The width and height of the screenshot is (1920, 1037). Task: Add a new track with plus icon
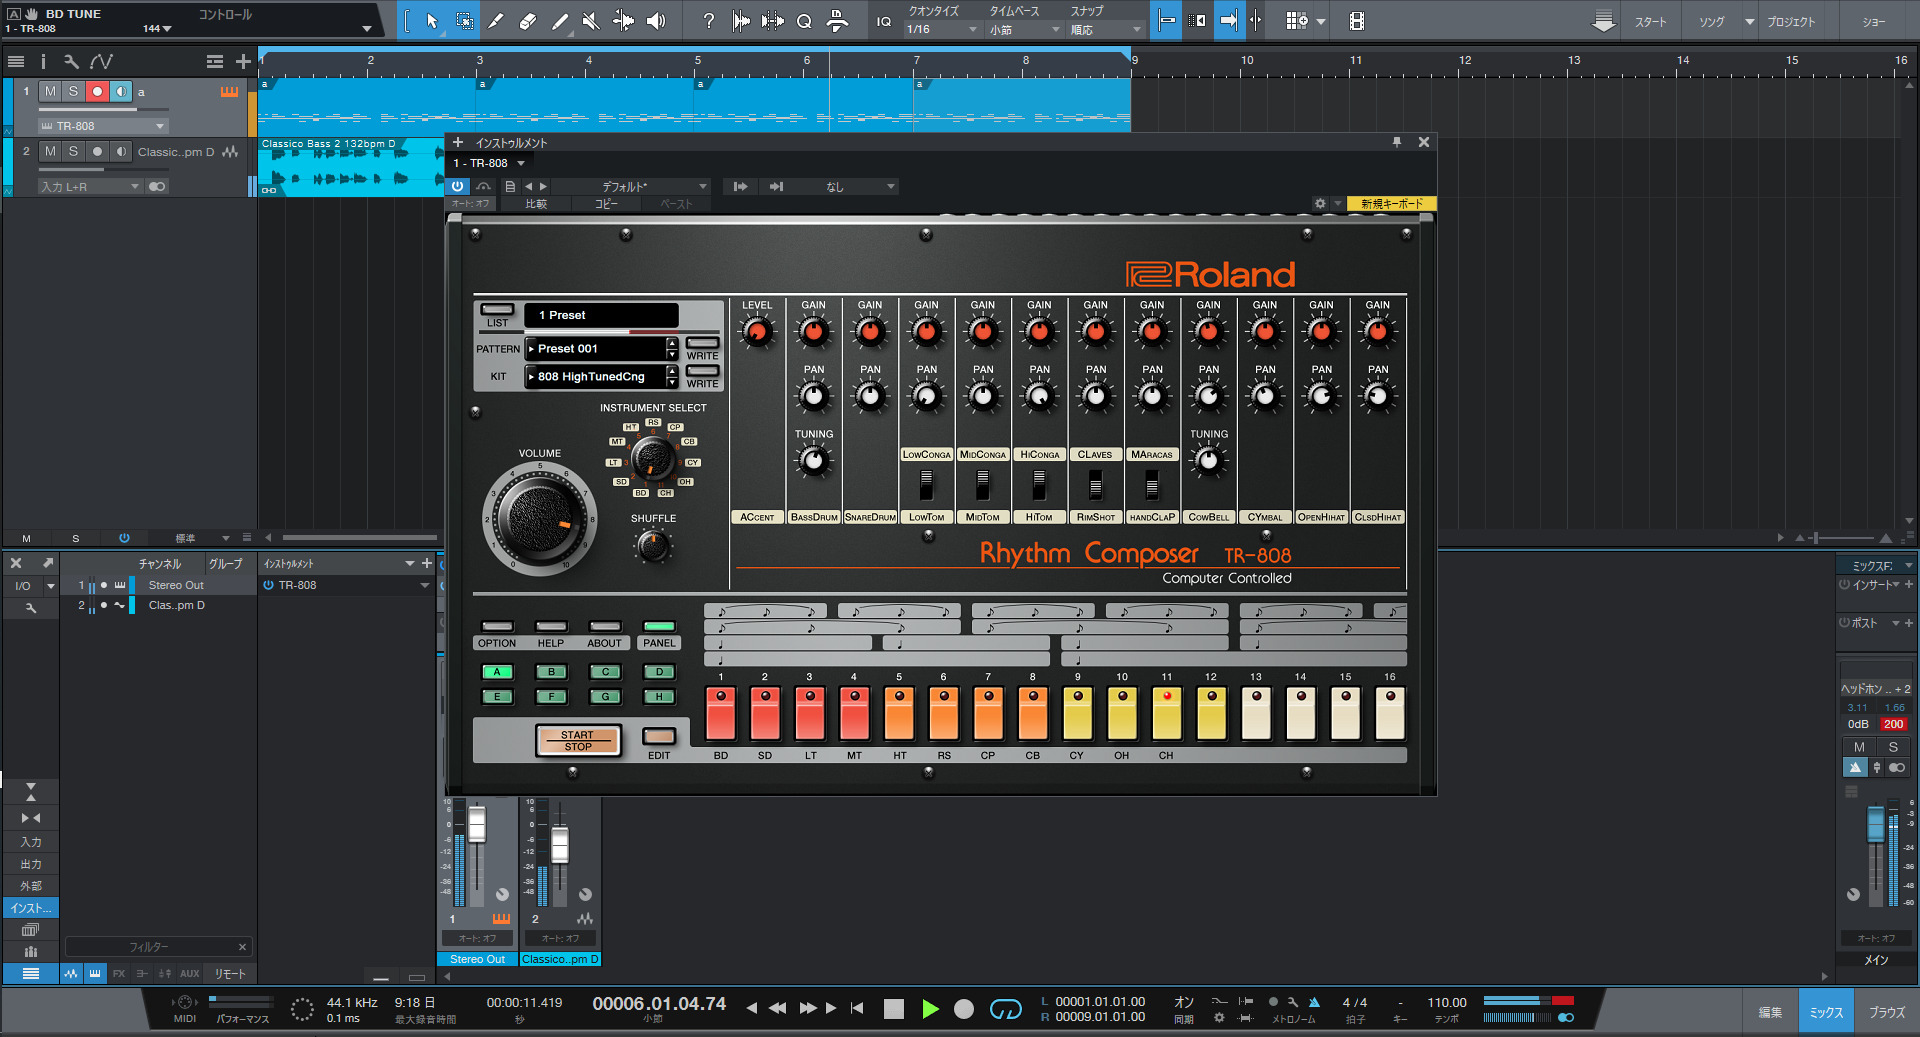click(243, 62)
